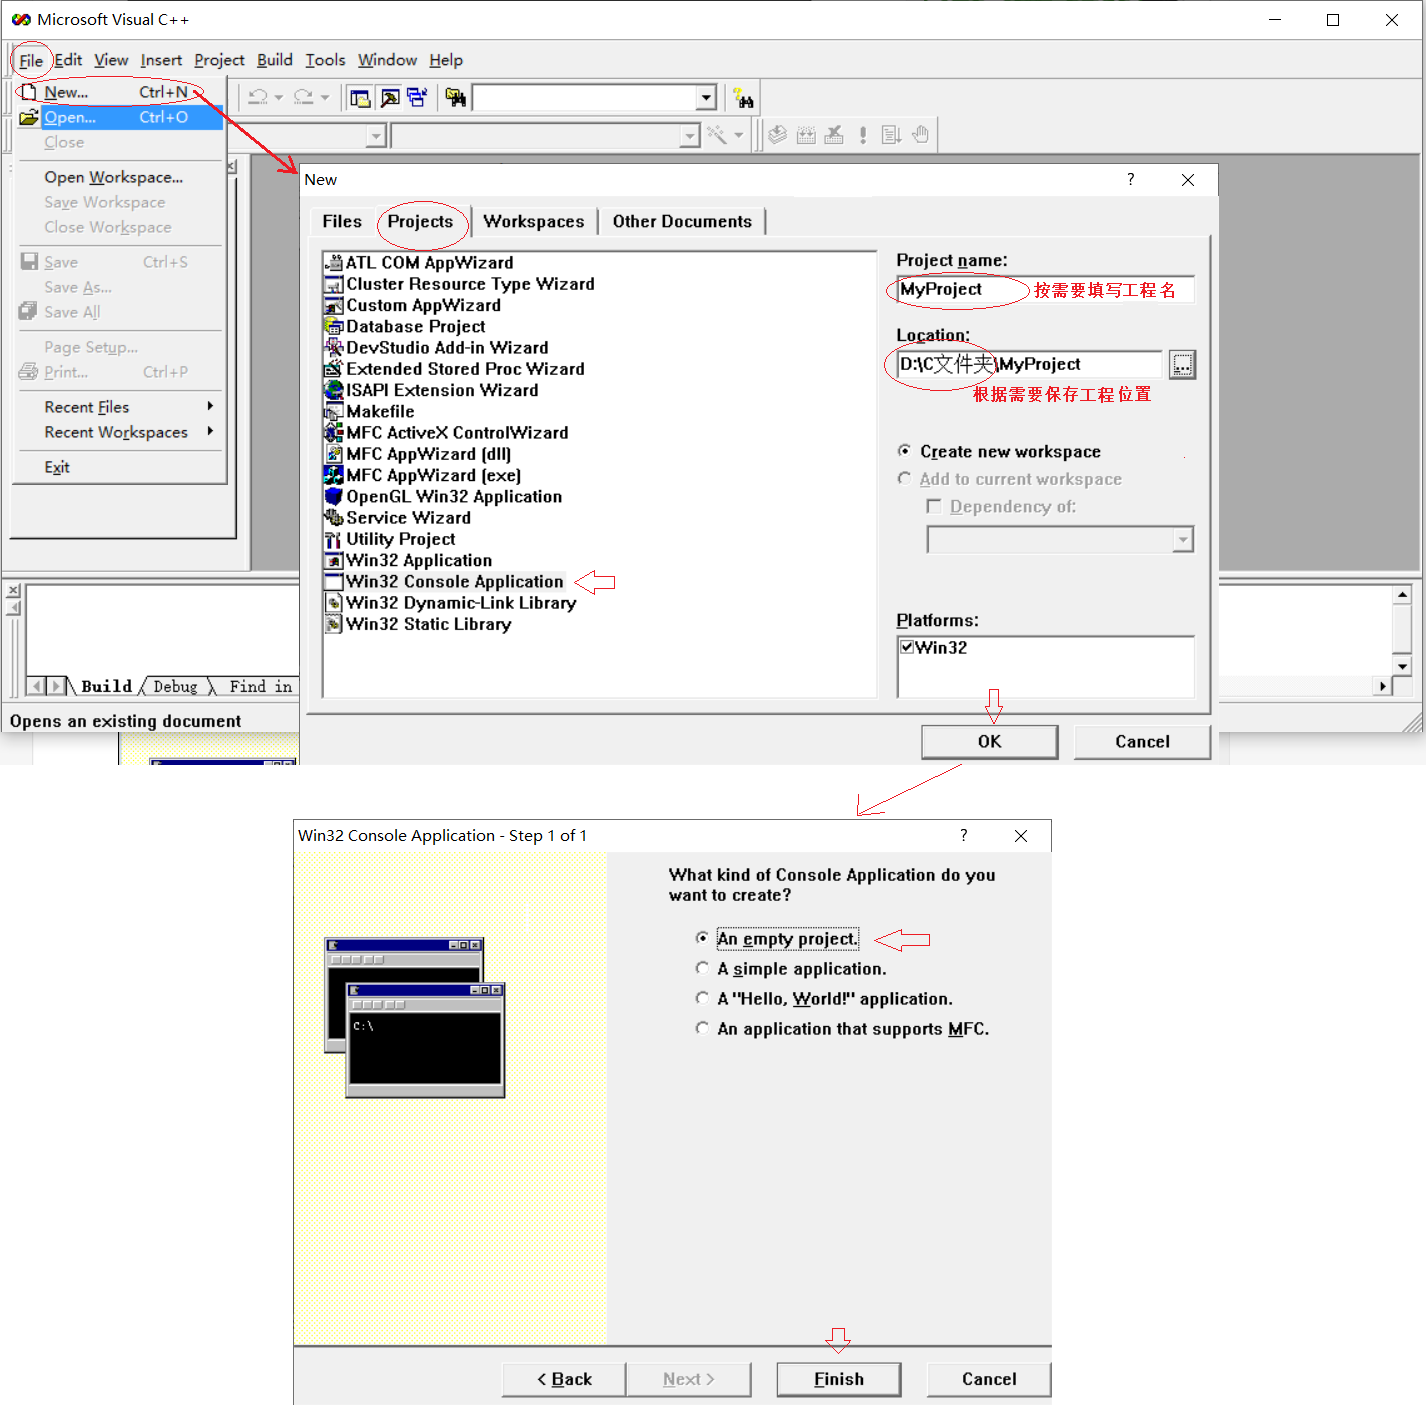Screen dimensions: 1426x1415
Task: Toggle the Workspace window icon
Action: pos(360,97)
